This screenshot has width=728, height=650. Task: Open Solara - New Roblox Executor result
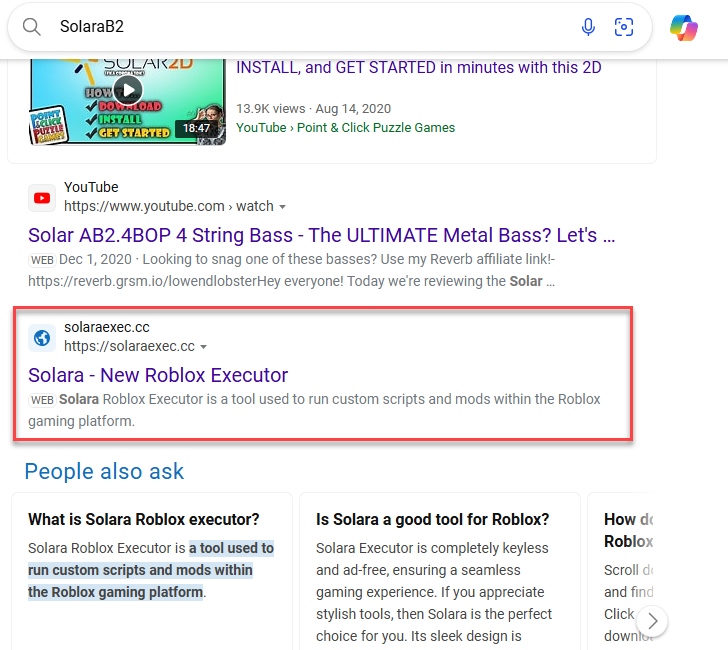tap(158, 376)
